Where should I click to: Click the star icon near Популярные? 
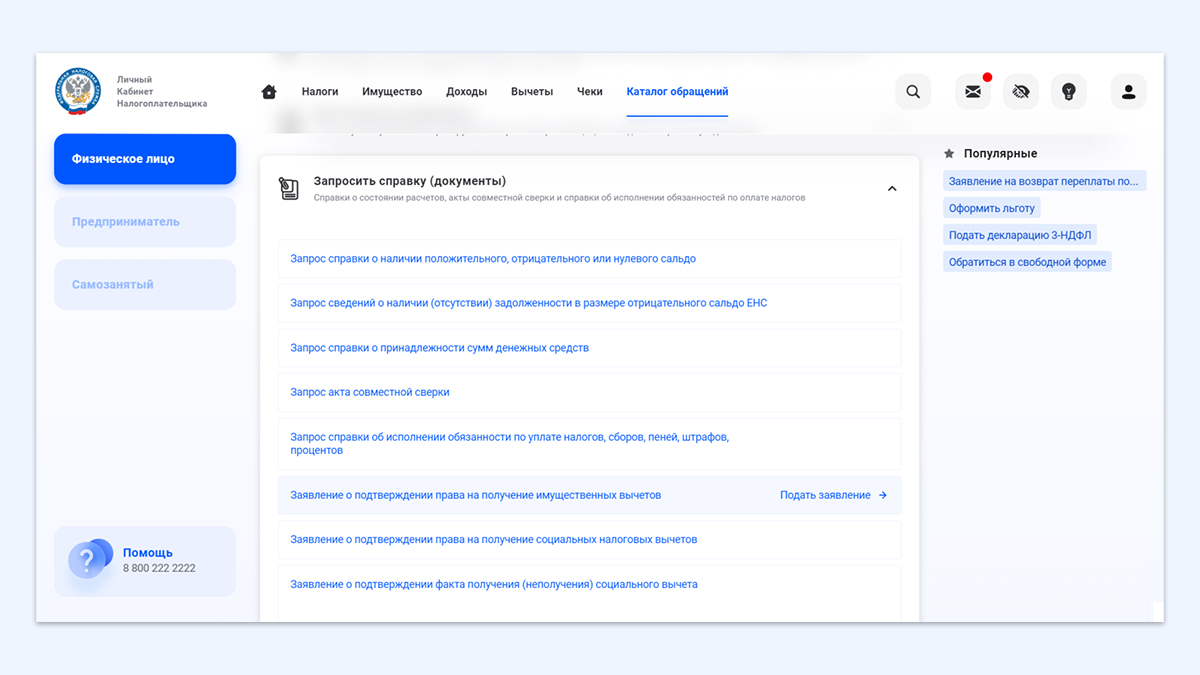click(x=949, y=154)
